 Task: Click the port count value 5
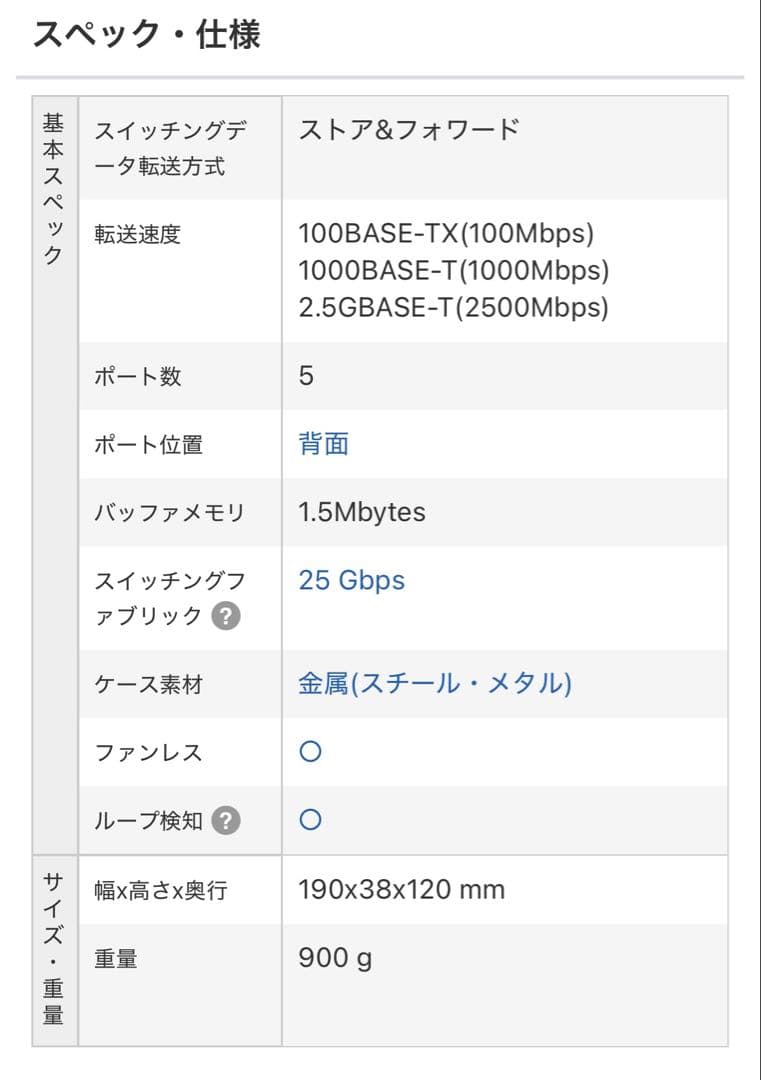(305, 375)
